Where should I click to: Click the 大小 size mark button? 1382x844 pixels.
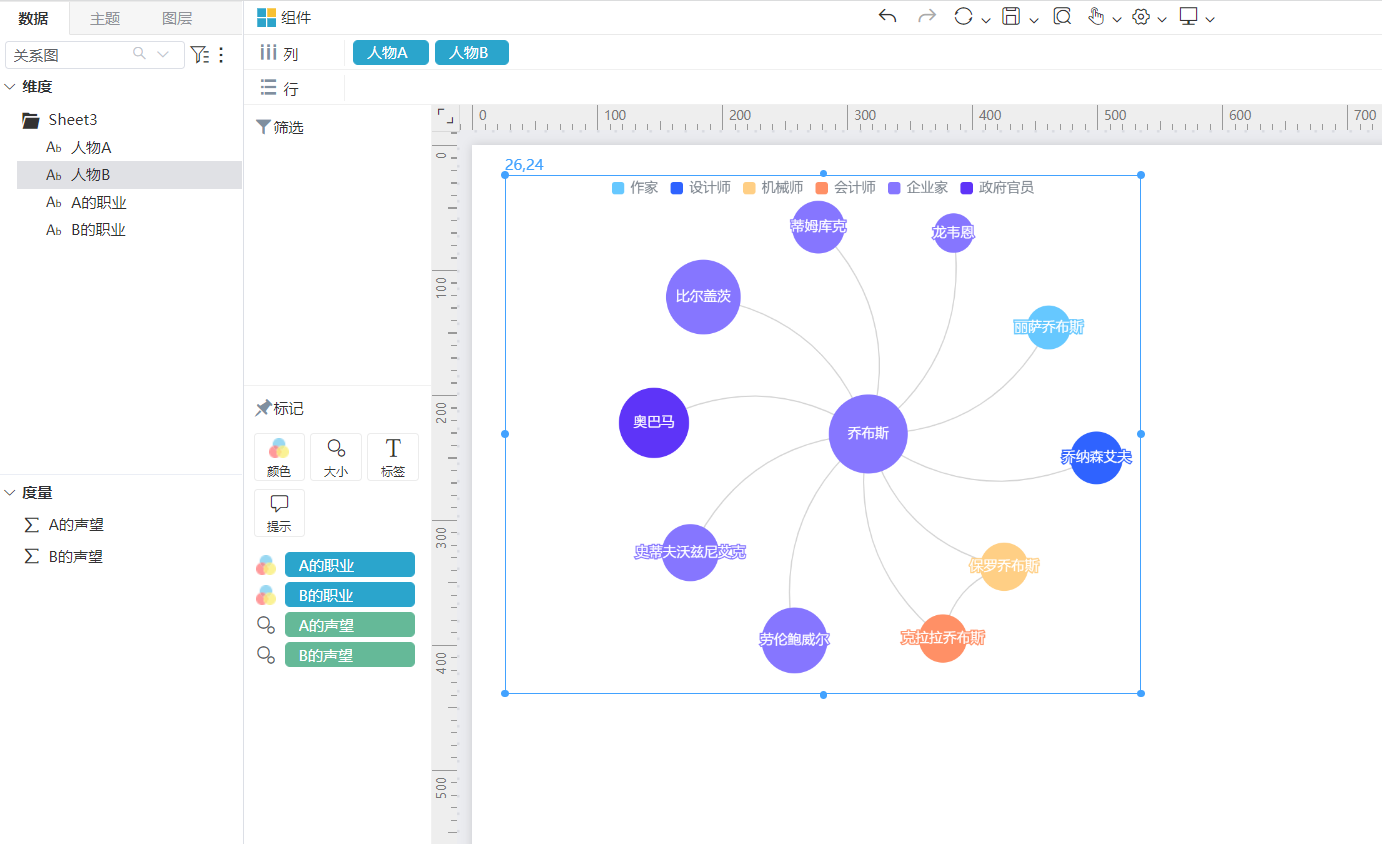336,457
